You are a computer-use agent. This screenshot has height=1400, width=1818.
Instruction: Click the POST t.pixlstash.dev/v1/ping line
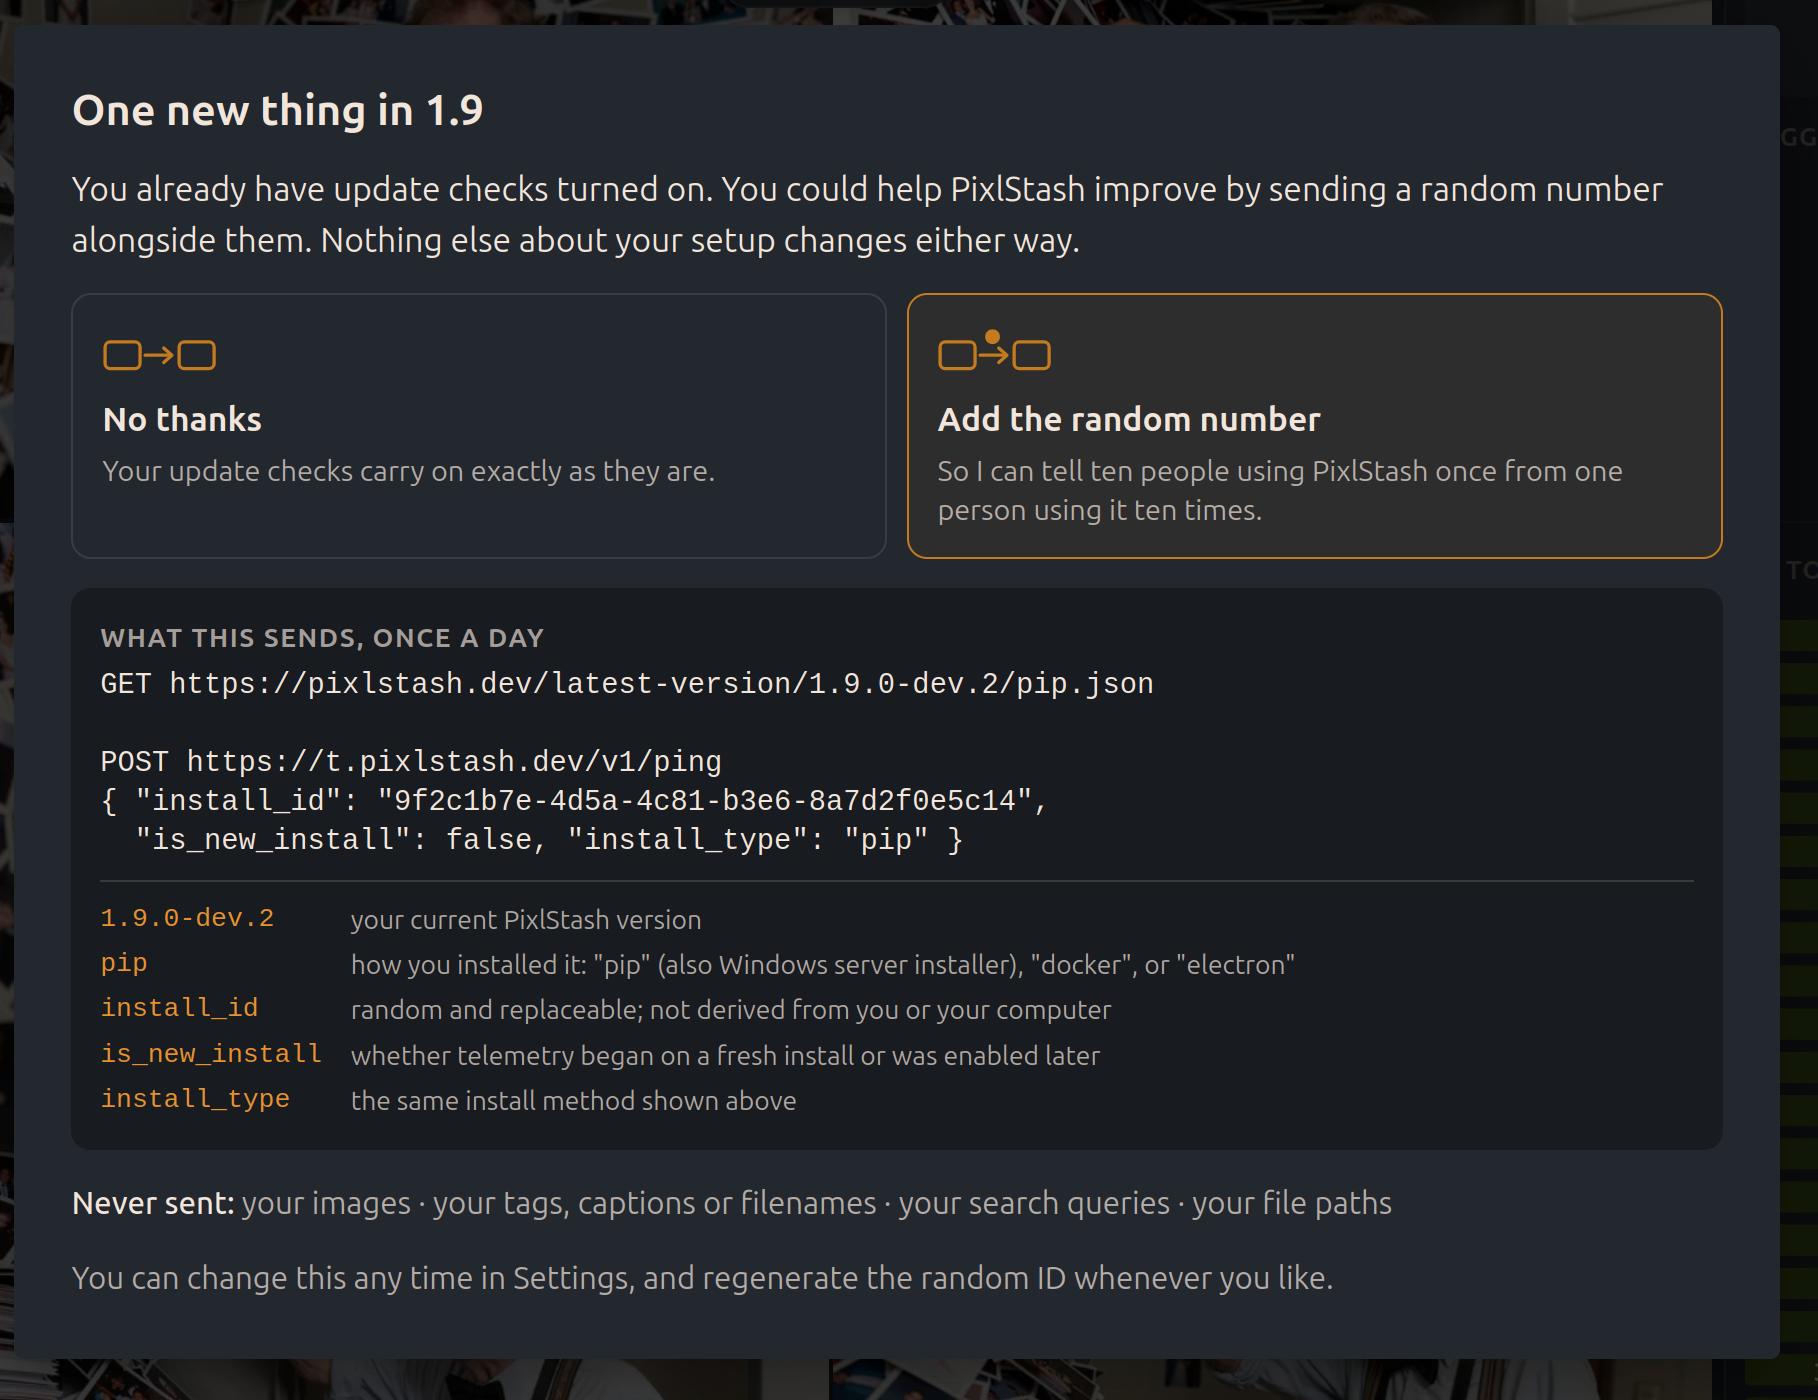pyautogui.click(x=411, y=762)
